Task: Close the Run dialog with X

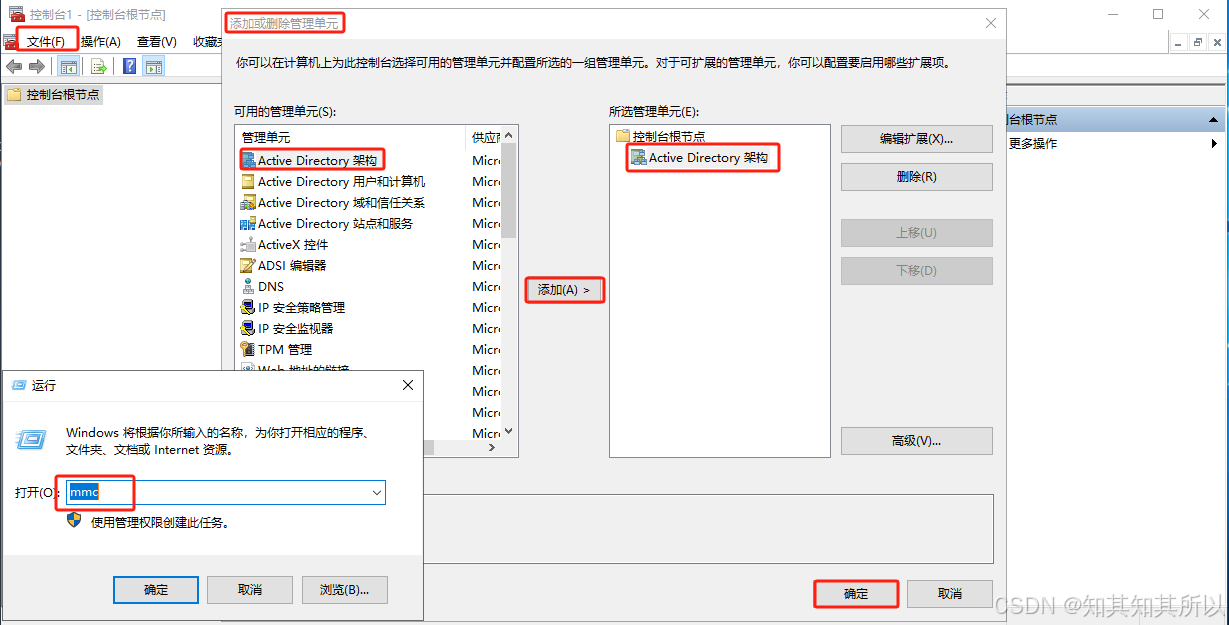Action: pos(407,385)
